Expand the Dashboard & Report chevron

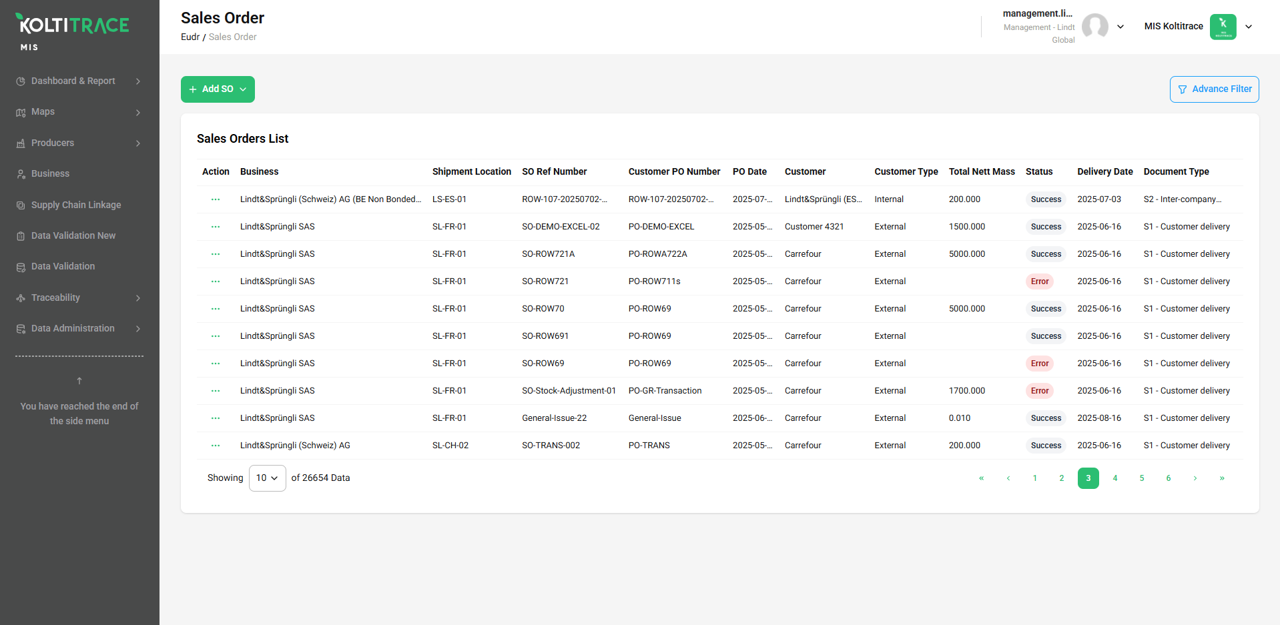tap(138, 81)
